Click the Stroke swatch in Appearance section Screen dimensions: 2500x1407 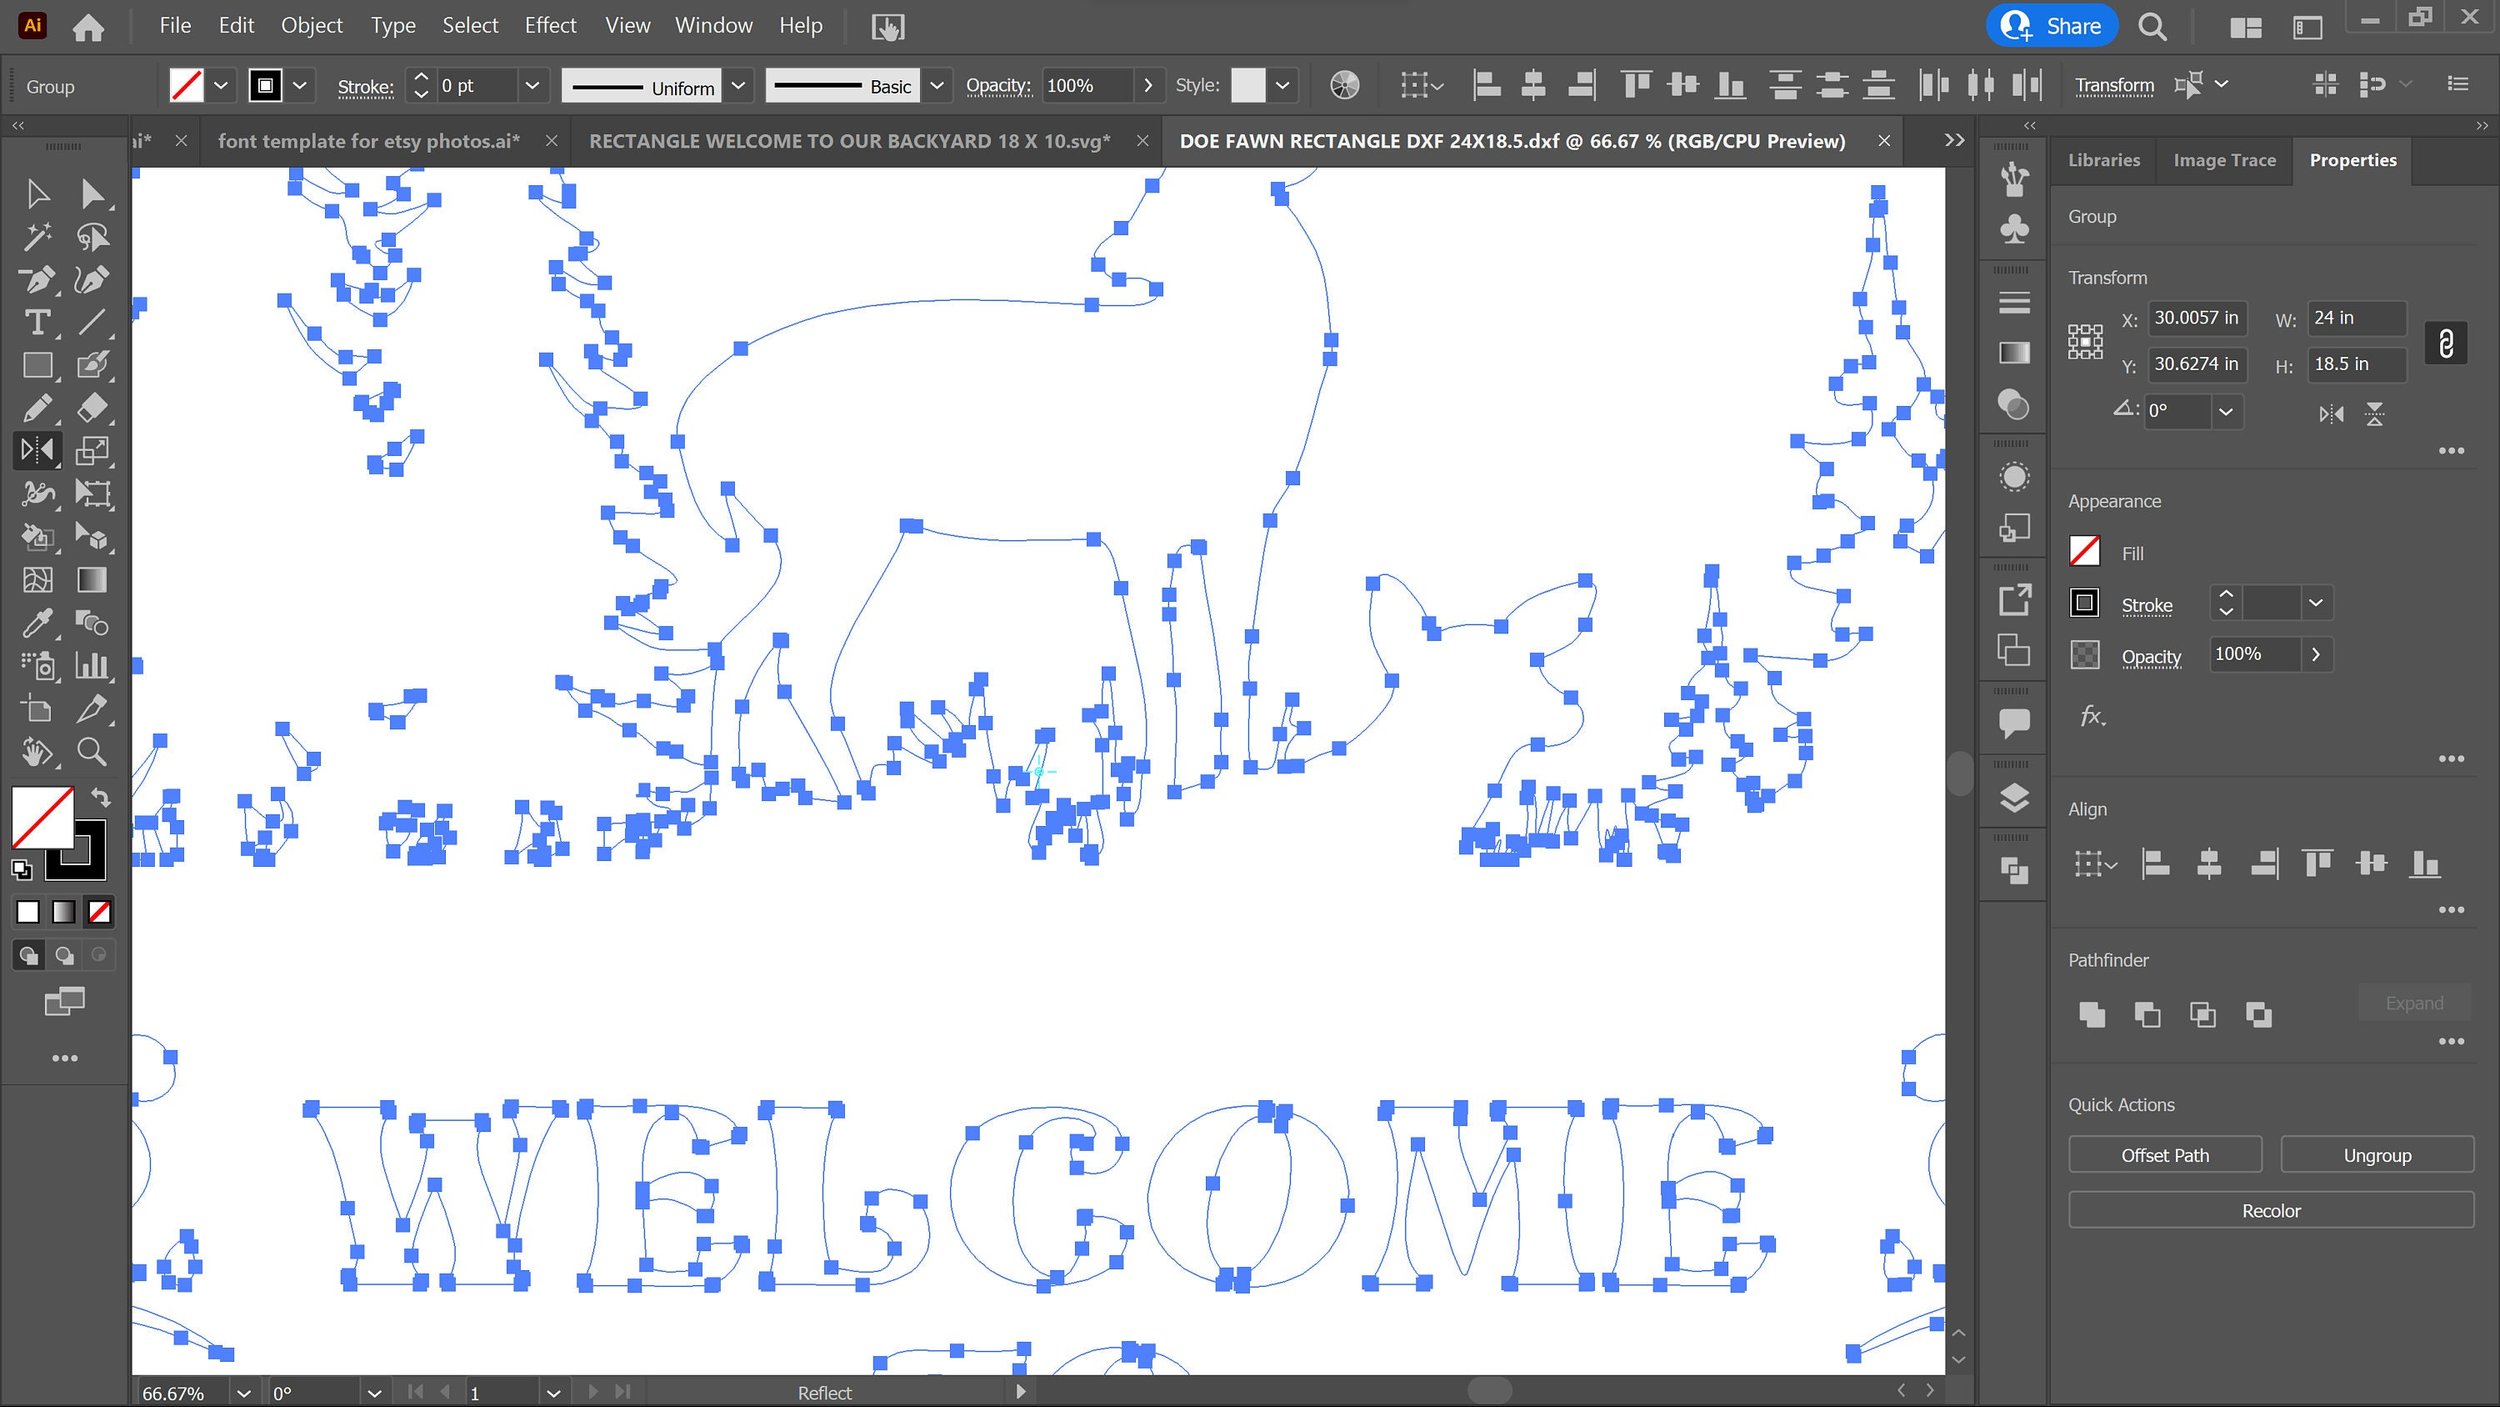click(2084, 603)
